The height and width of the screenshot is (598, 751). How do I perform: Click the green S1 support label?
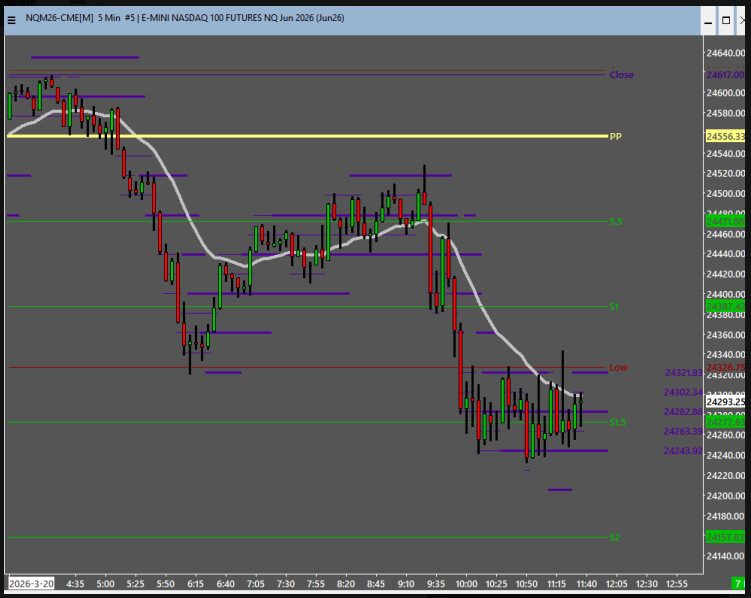click(x=614, y=306)
